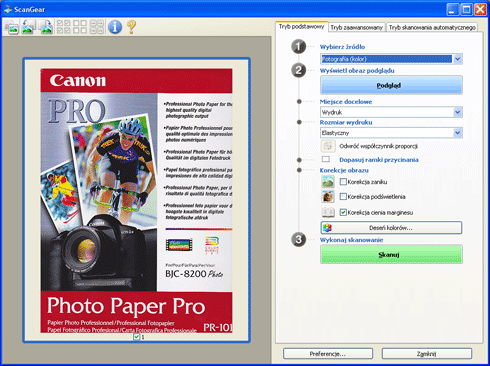Open Deseń kolorów color pattern dialog

(391, 228)
